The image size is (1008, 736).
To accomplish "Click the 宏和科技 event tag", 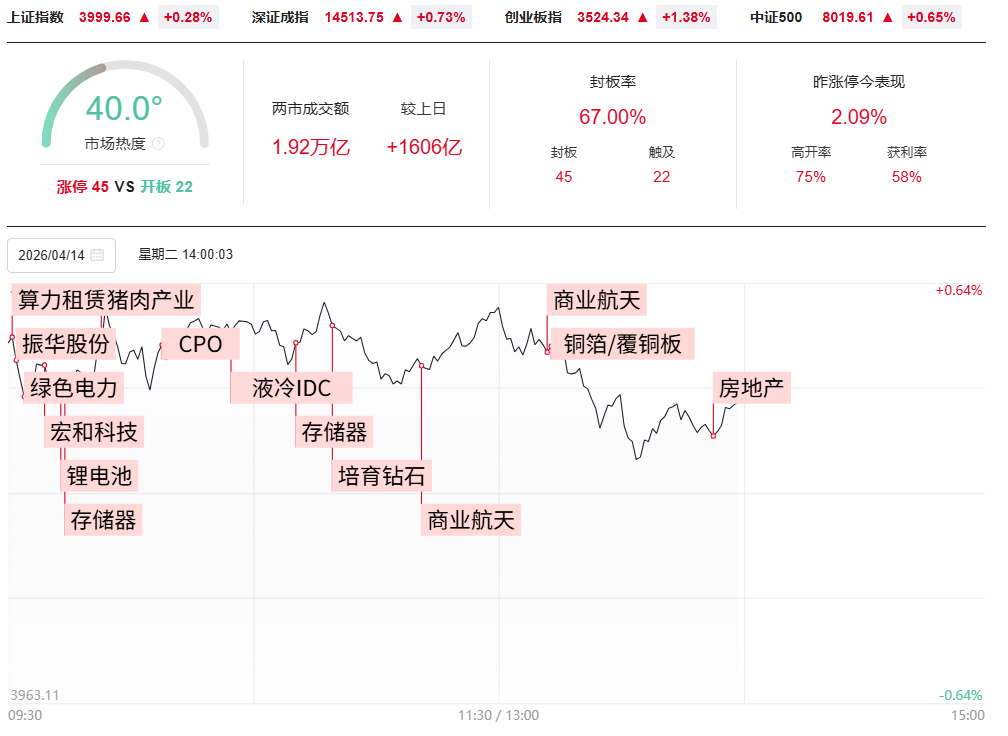I will pos(93,432).
